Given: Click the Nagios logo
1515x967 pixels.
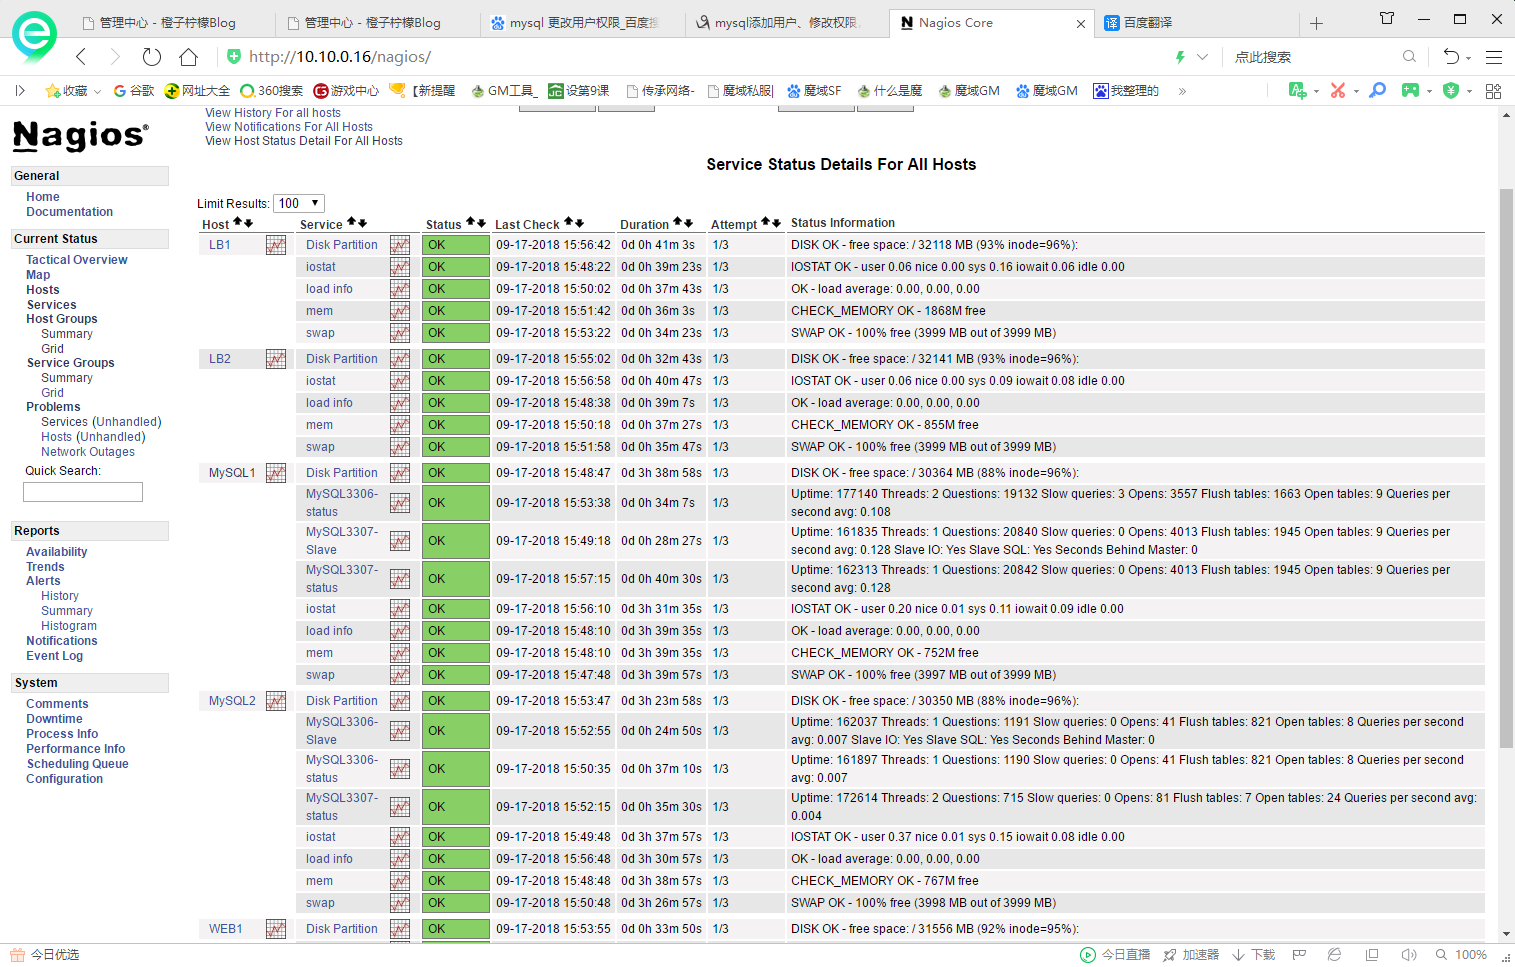Looking at the screenshot, I should click(x=81, y=135).
